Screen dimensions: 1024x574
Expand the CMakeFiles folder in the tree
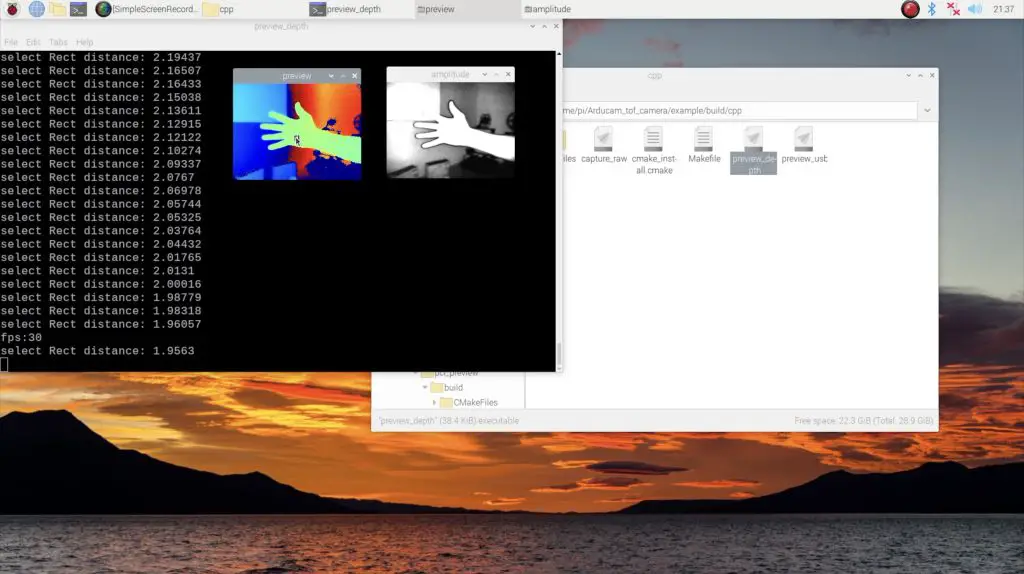click(434, 402)
